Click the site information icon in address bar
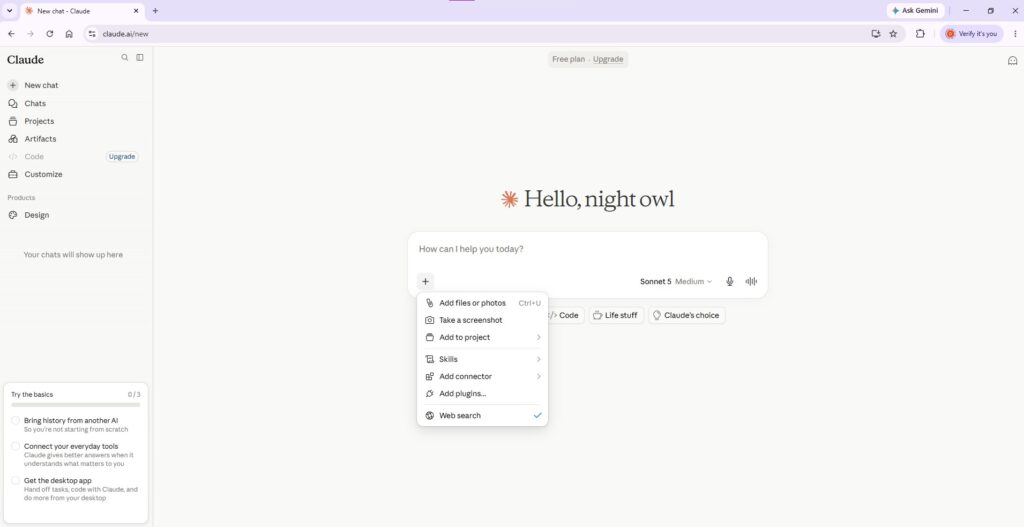Viewport: 1024px width, 527px height. pos(92,34)
